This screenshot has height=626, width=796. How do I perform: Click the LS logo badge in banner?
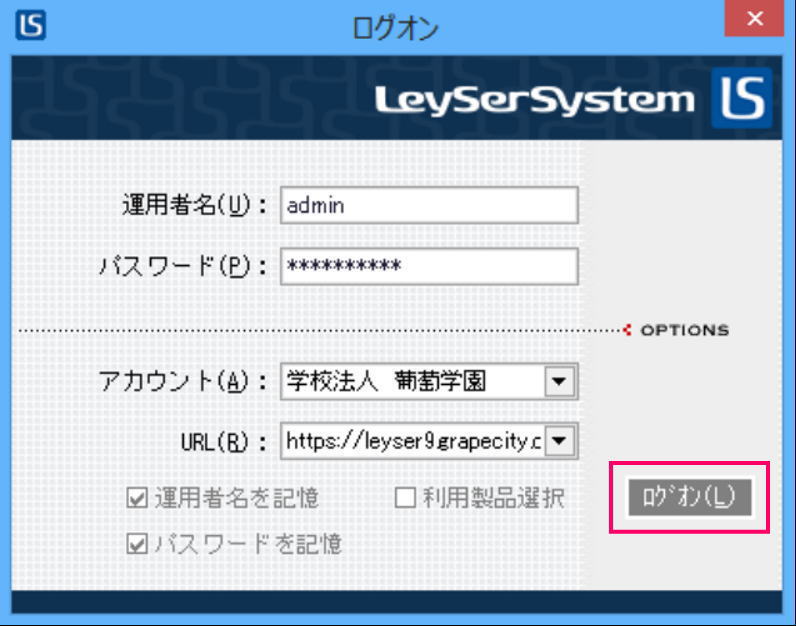pyautogui.click(x=742, y=98)
